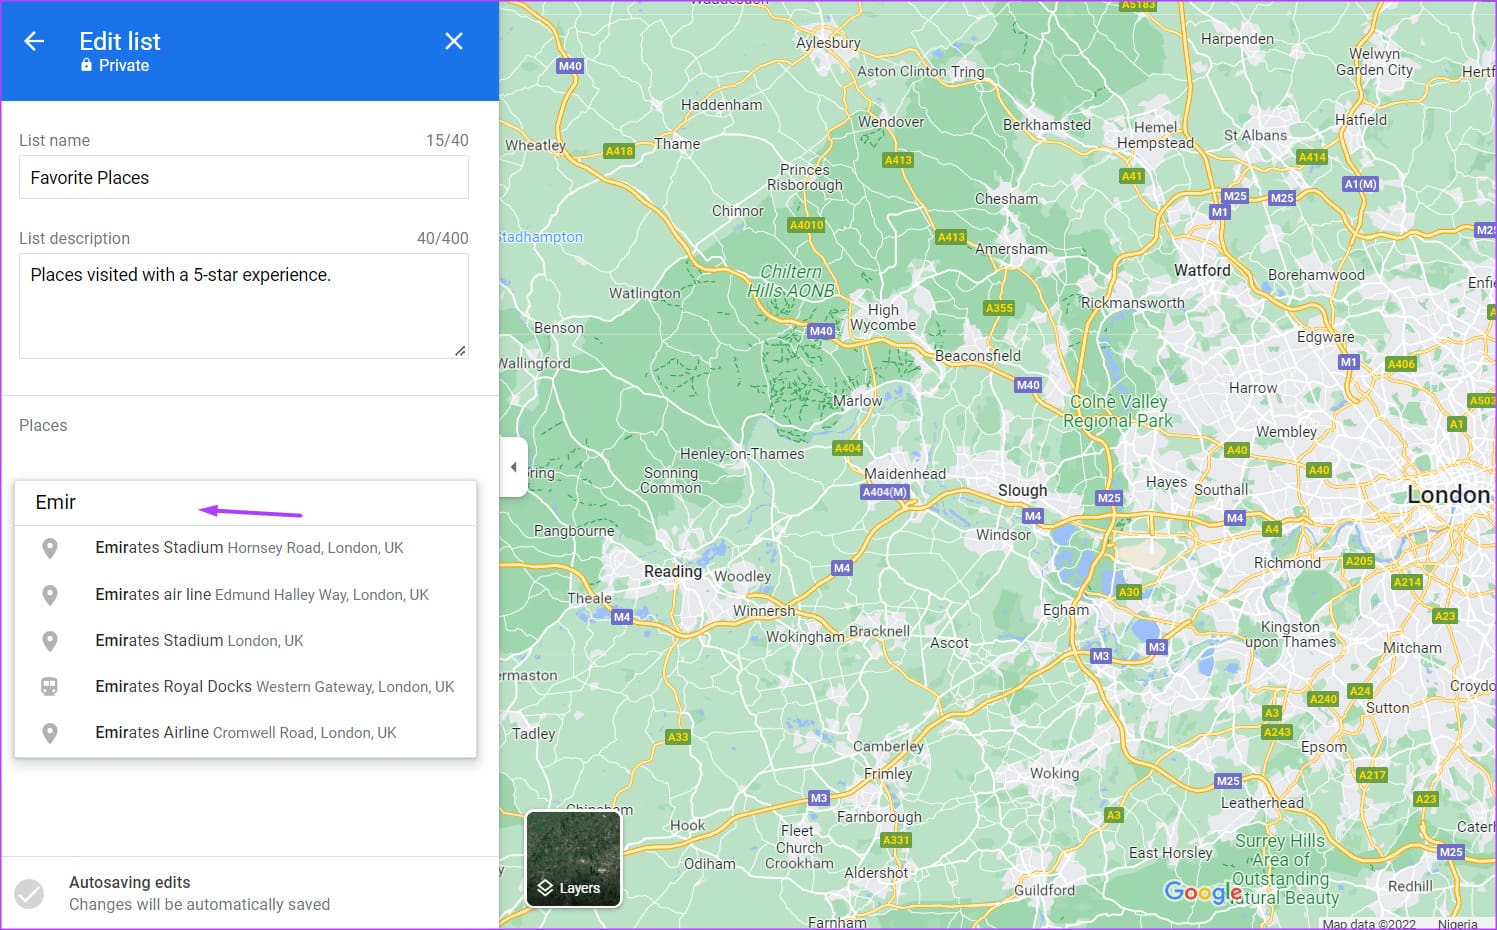
Task: Select Emirates Royal Docks Western Gateway
Action: coord(245,686)
